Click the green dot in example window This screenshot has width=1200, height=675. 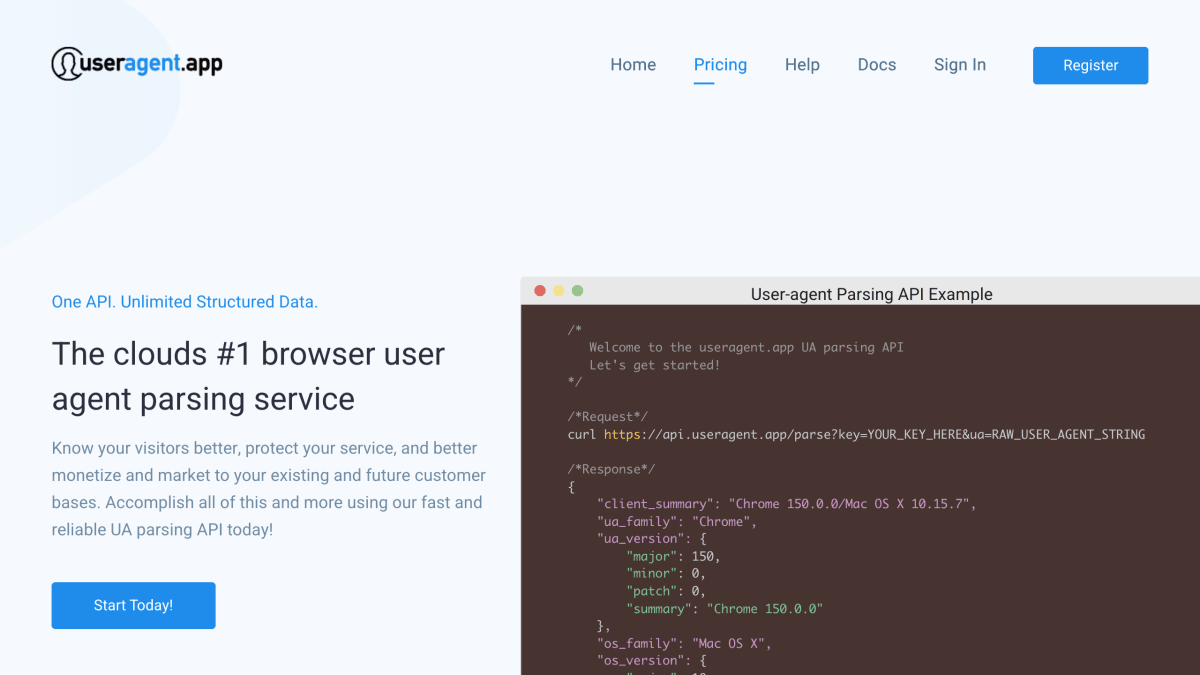577,291
